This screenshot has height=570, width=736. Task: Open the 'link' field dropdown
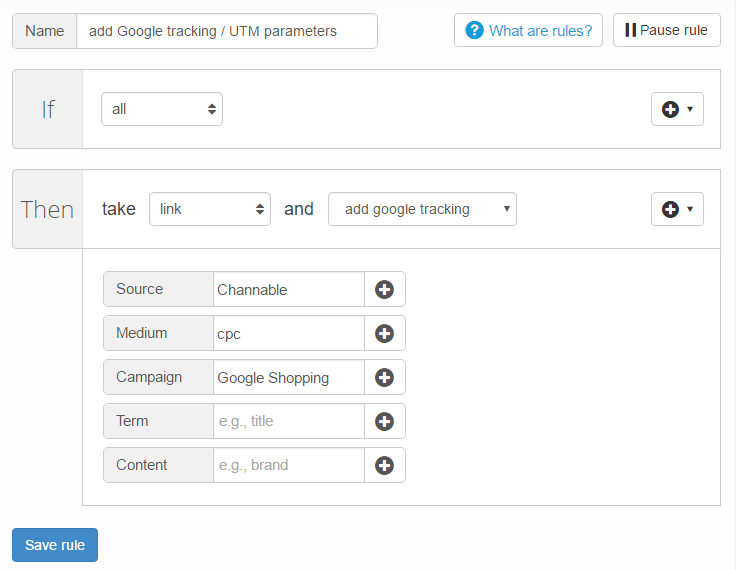210,209
